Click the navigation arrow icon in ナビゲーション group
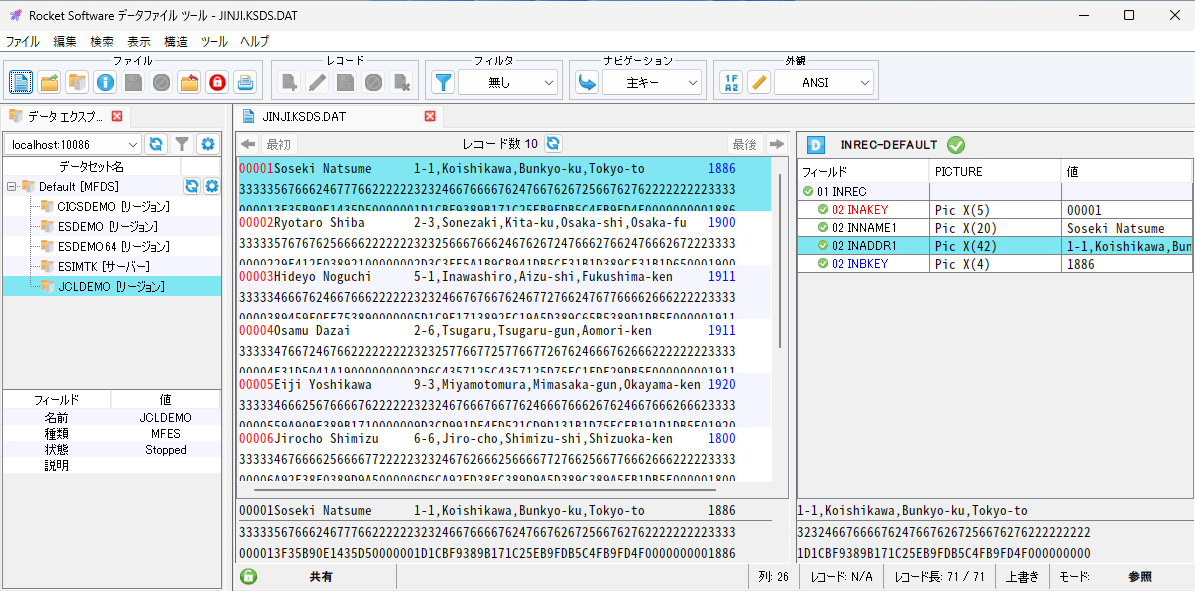This screenshot has height=591, width=1195. pos(587,82)
